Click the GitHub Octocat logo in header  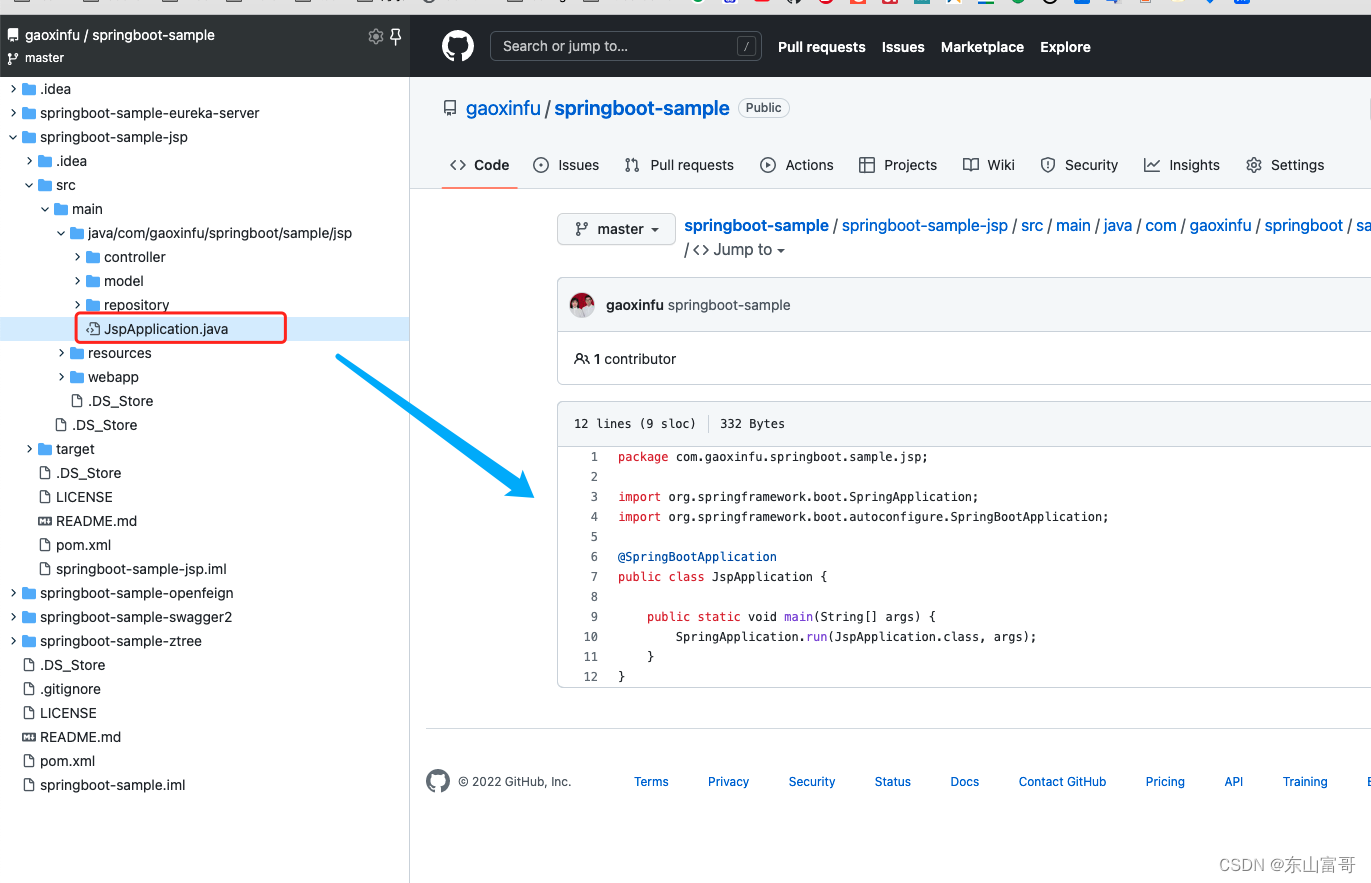[x=458, y=46]
